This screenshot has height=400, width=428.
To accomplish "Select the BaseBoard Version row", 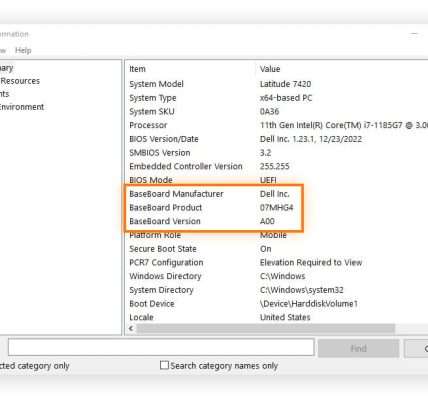I will (277, 221).
